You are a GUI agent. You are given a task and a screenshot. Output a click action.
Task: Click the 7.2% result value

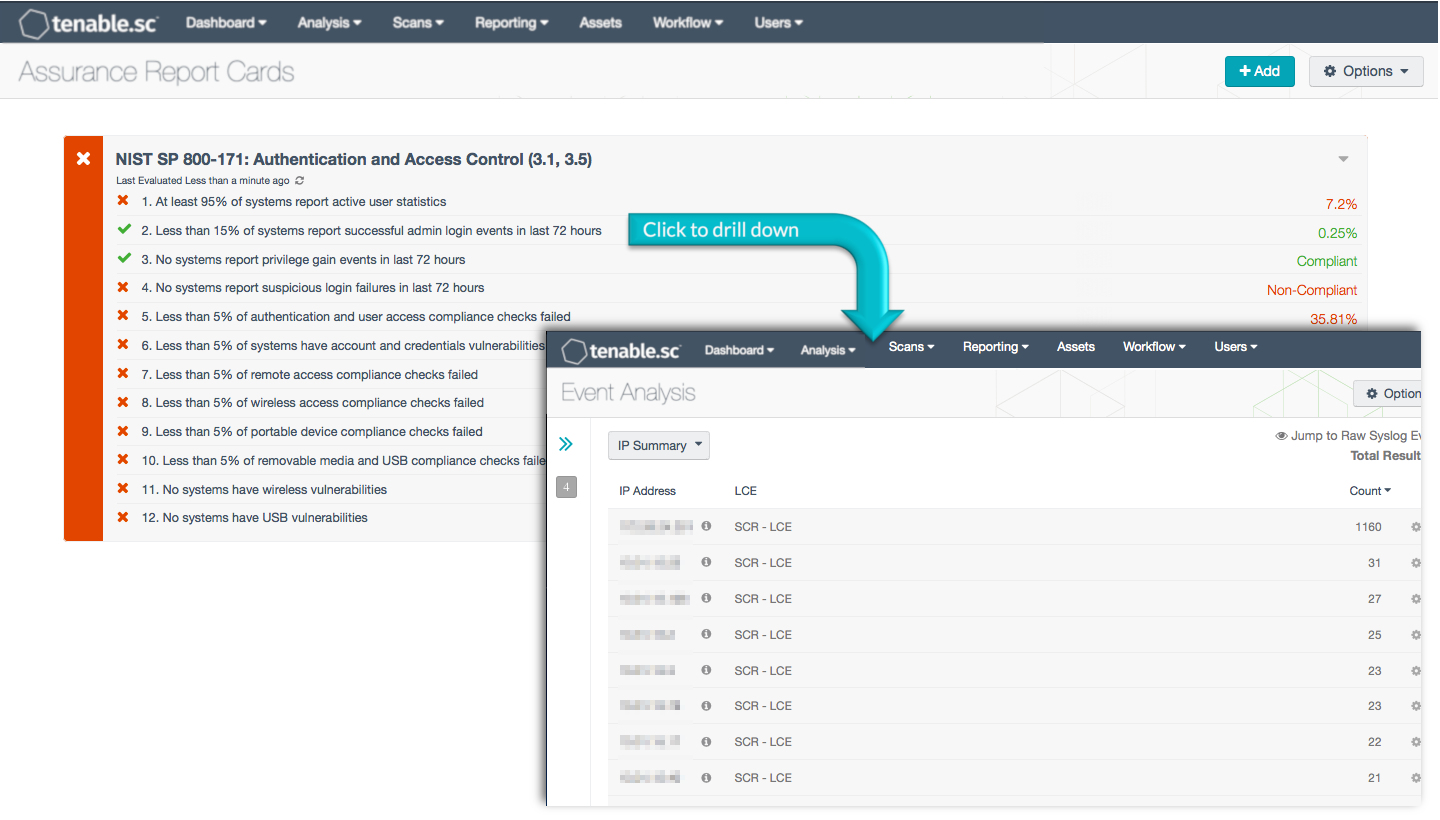pyautogui.click(x=1341, y=204)
